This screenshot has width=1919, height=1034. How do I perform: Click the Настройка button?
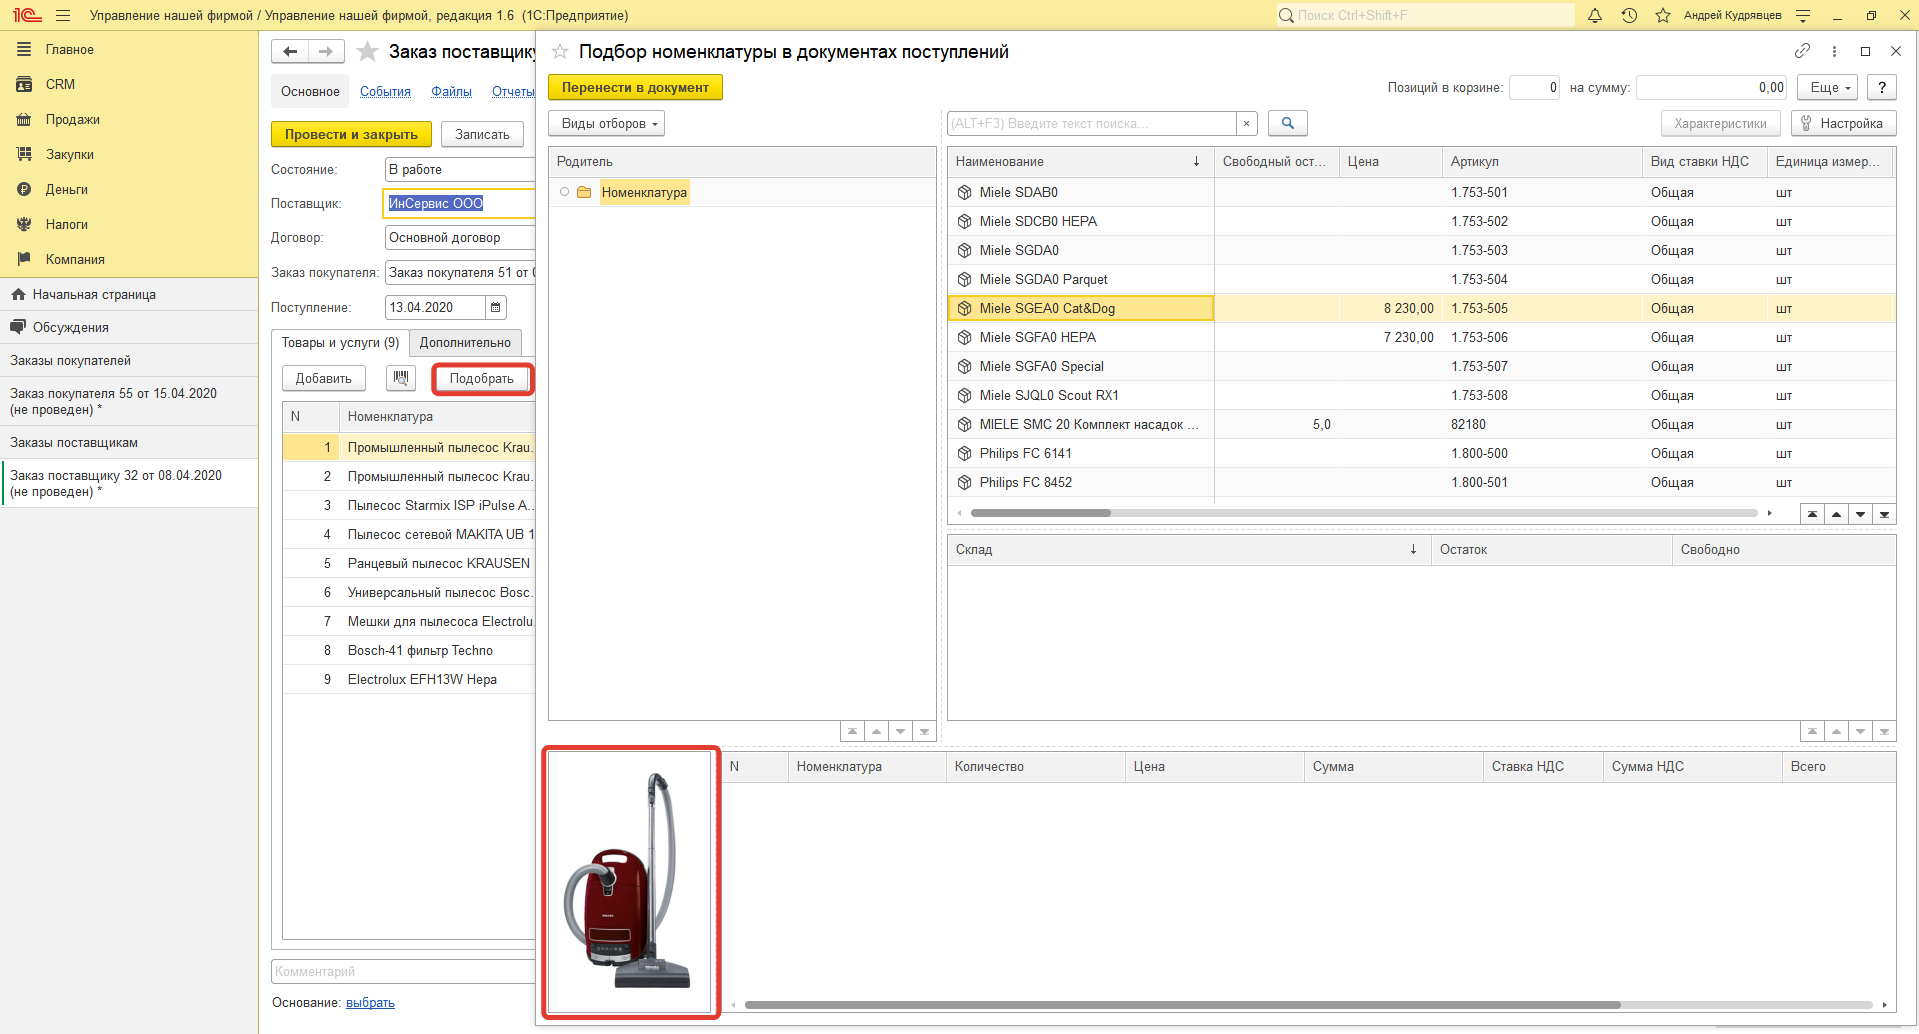[x=1844, y=123]
